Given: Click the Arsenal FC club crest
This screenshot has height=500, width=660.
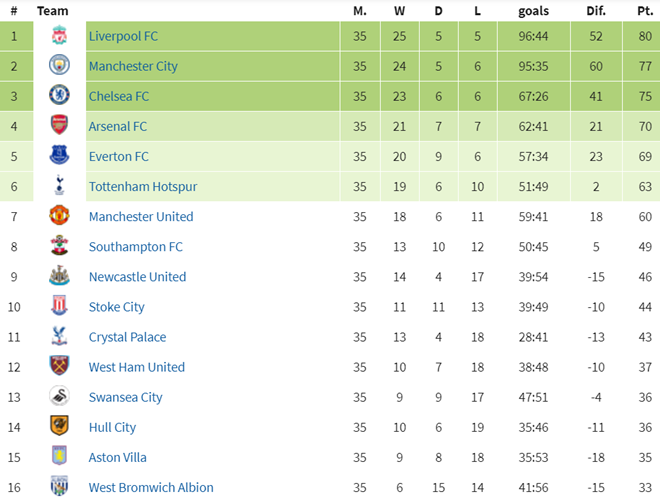Looking at the screenshot, I should [60, 126].
